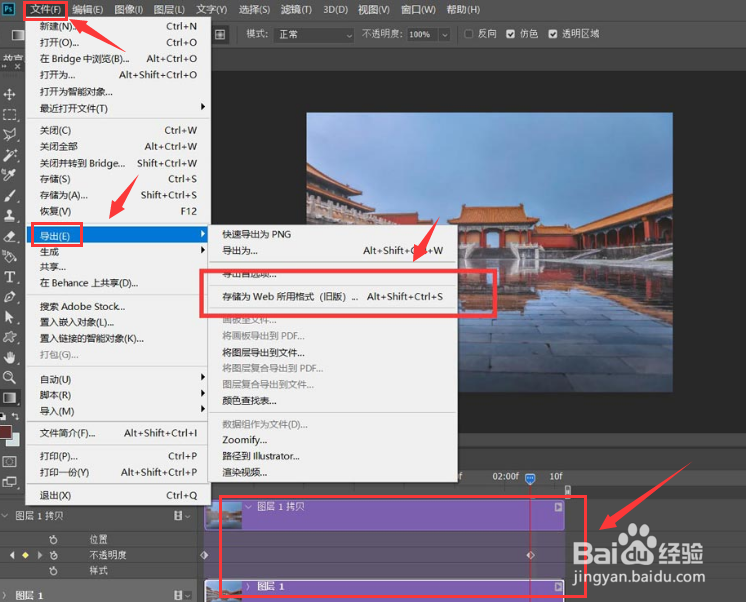Toggle the yellow opacity keyframe diamond
This screenshot has width=746, height=602.
click(26, 555)
